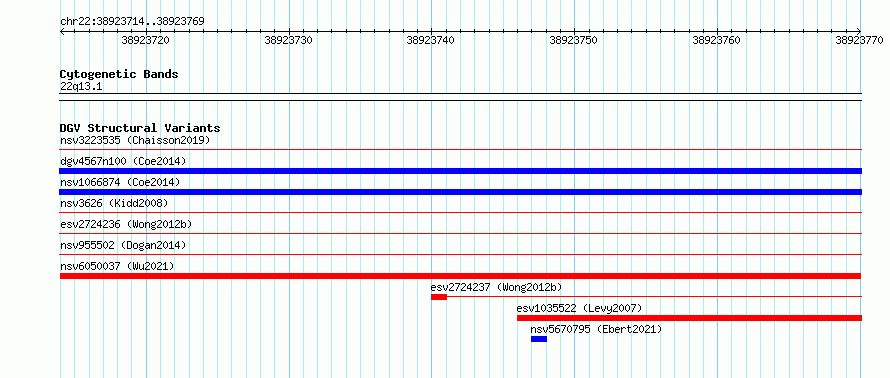890x378 pixels.
Task: Click the red bar for nsv6050037
Action: (460, 276)
